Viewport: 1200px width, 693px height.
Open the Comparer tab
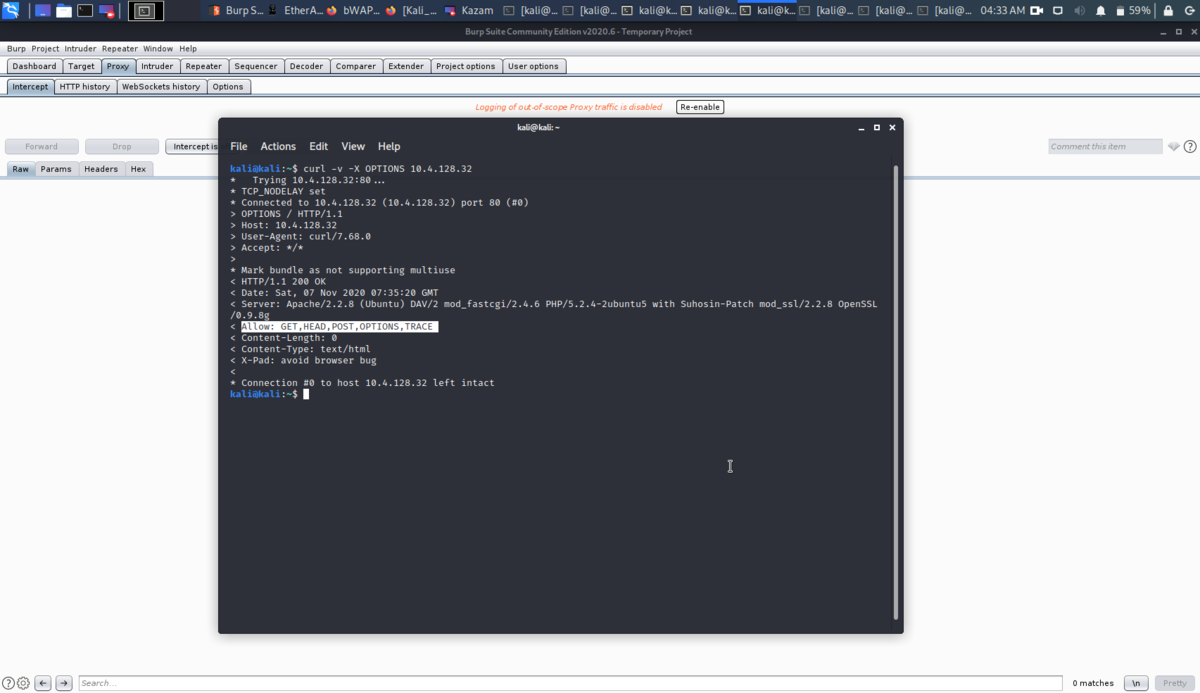(356, 66)
